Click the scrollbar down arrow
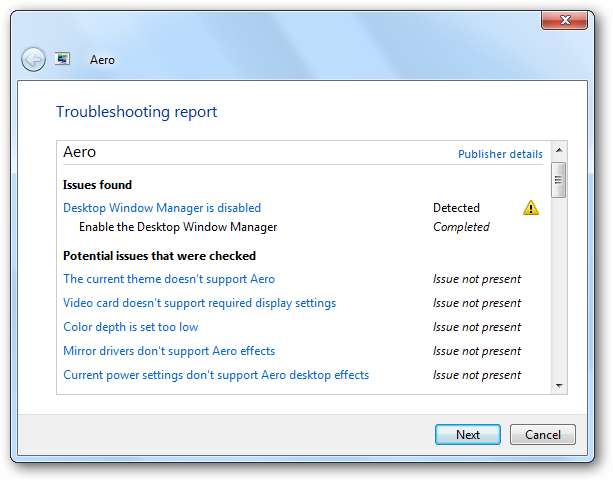This screenshot has width=613, height=481. point(559,385)
